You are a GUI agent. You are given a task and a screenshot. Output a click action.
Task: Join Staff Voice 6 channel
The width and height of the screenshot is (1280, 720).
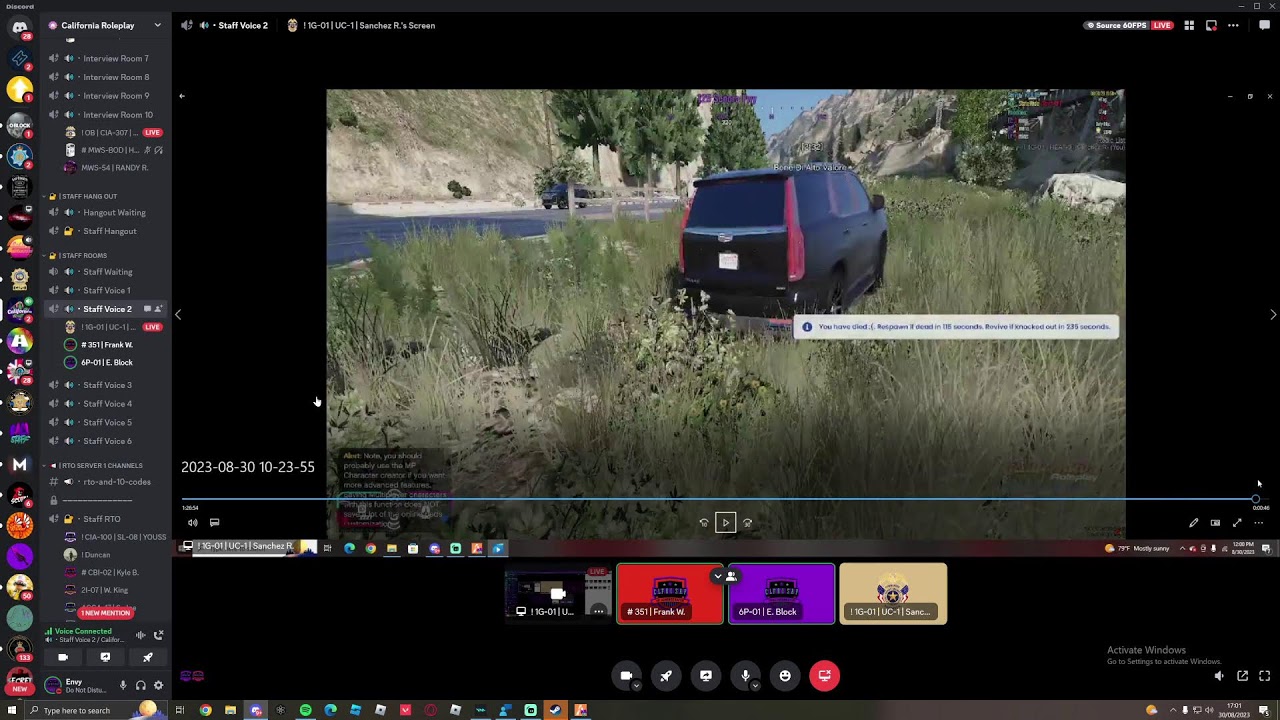[x=107, y=441]
